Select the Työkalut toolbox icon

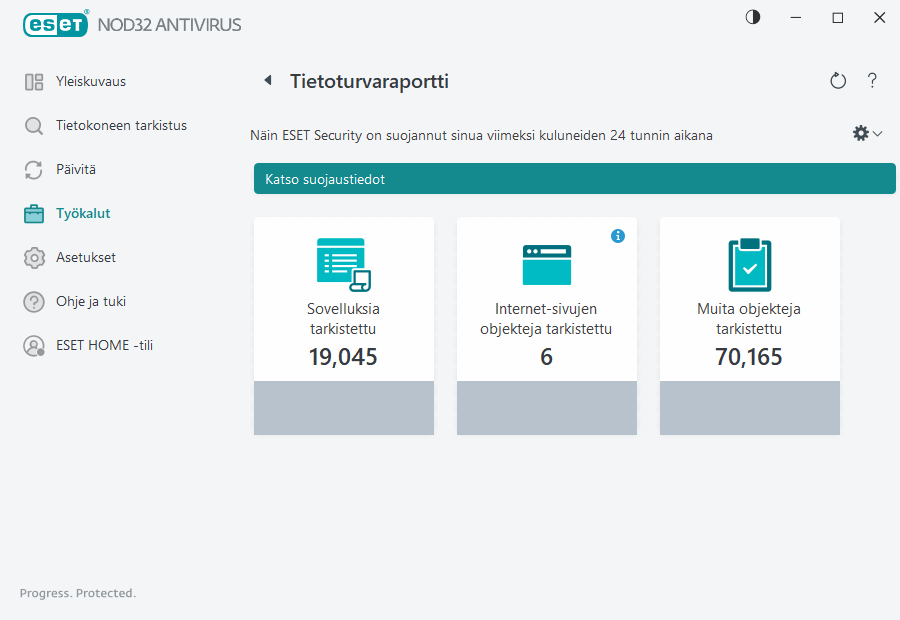[34, 213]
